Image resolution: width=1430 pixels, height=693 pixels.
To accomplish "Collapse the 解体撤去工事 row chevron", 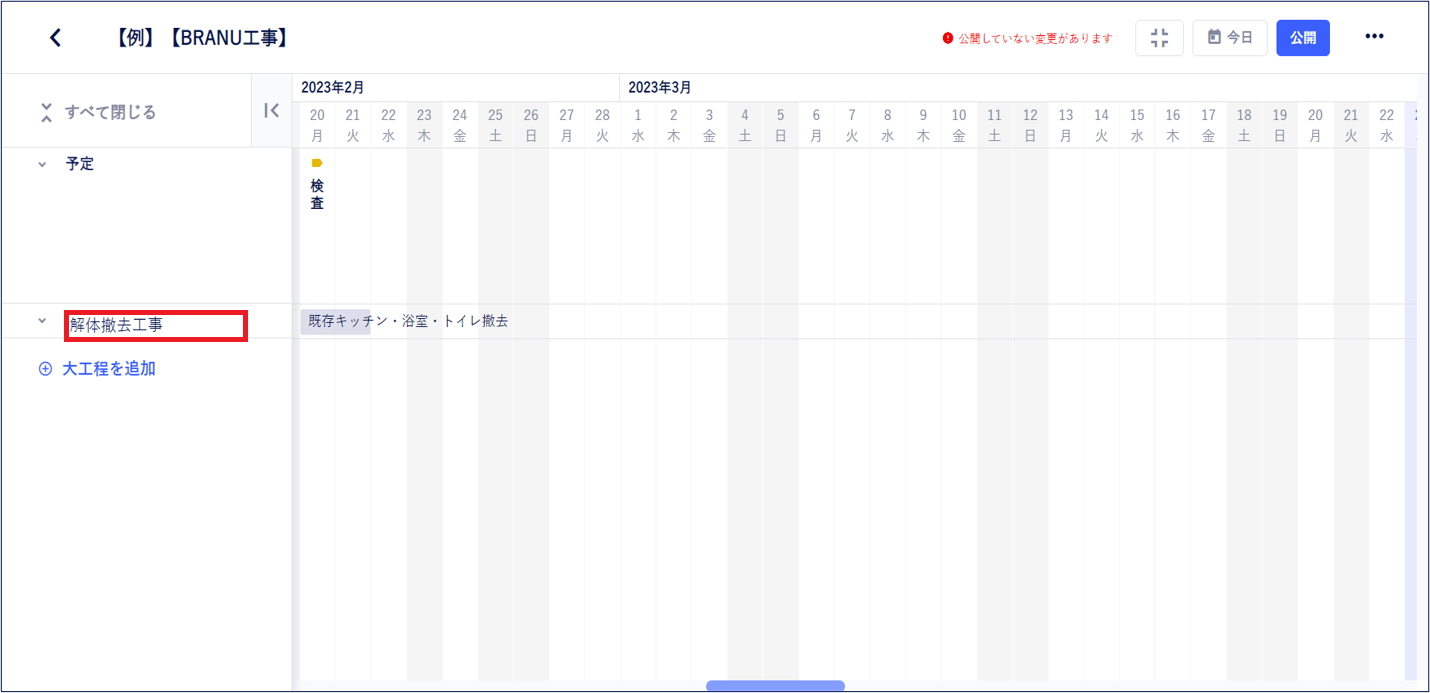I will point(42,321).
